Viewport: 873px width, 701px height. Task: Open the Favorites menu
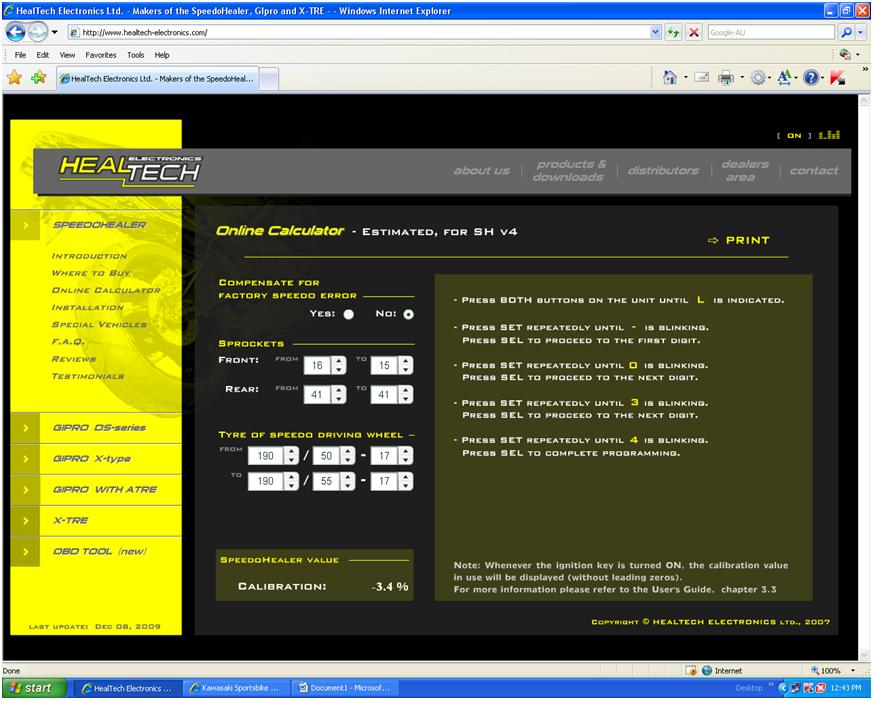coord(101,55)
